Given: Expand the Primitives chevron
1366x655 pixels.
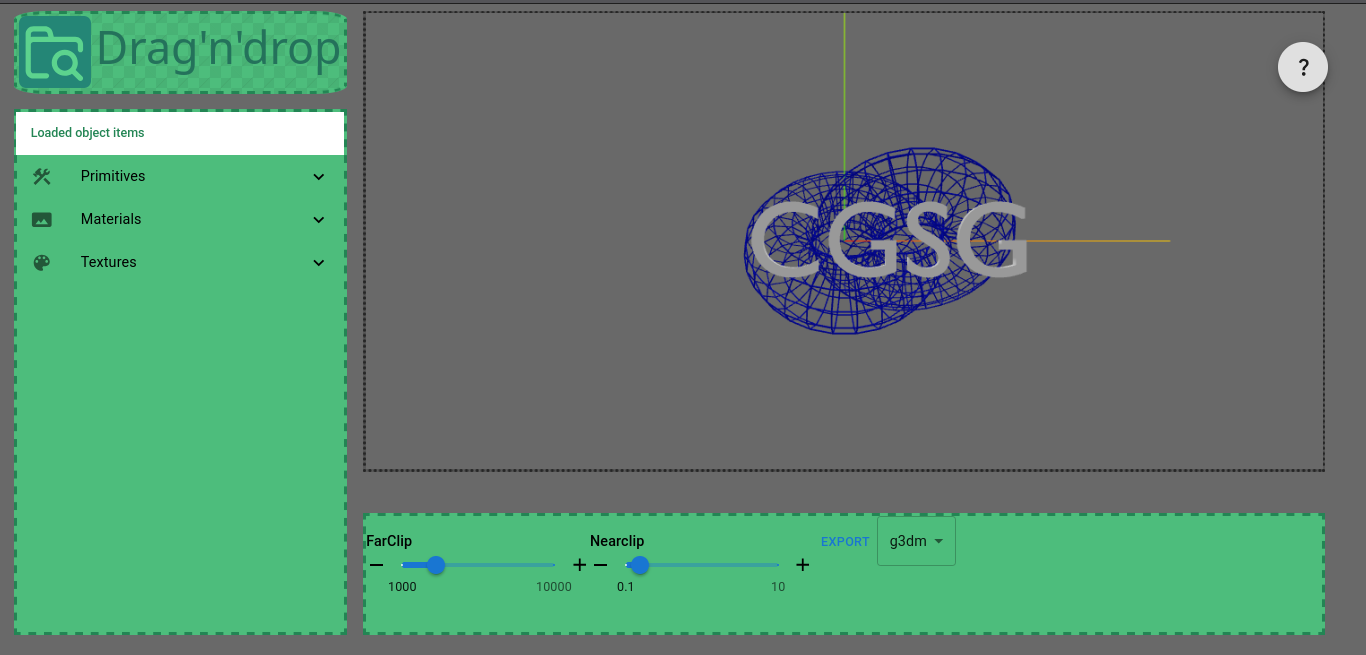Looking at the screenshot, I should [x=319, y=176].
